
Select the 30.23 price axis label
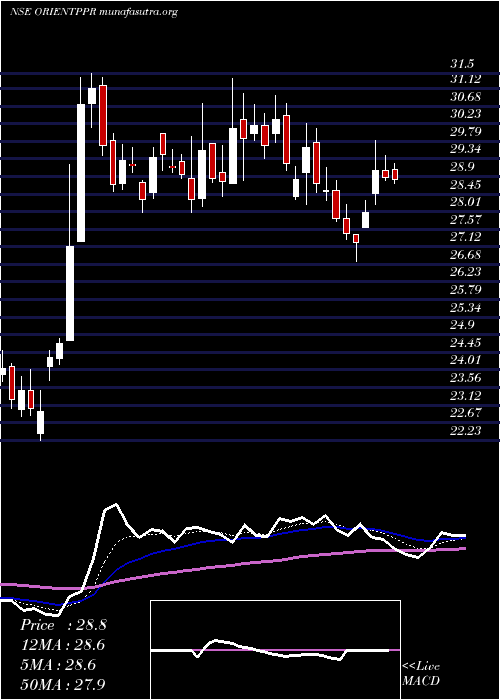(x=465, y=114)
